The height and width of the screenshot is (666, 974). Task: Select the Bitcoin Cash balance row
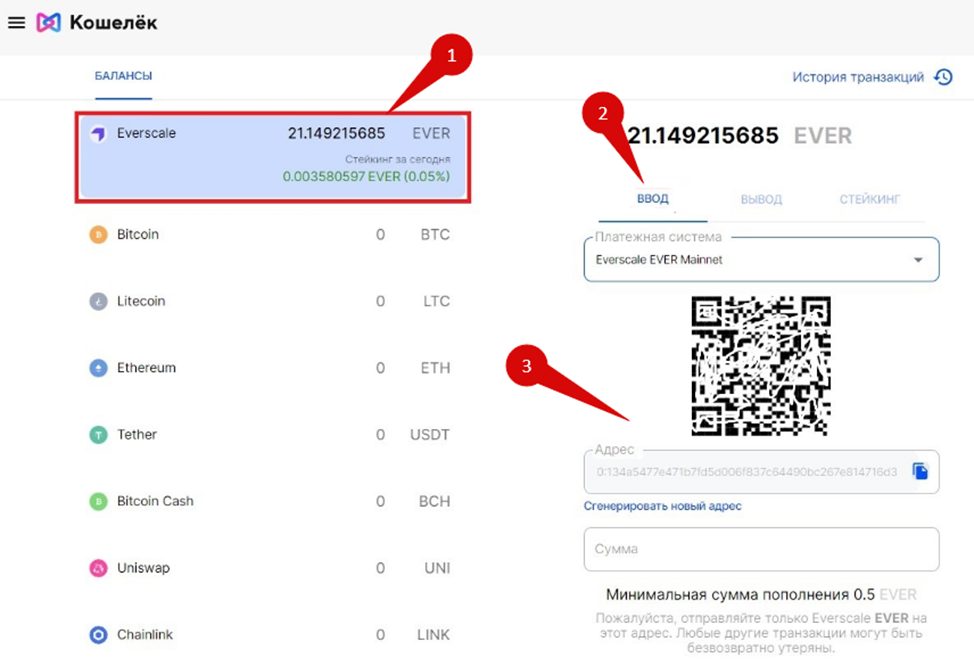click(270, 501)
